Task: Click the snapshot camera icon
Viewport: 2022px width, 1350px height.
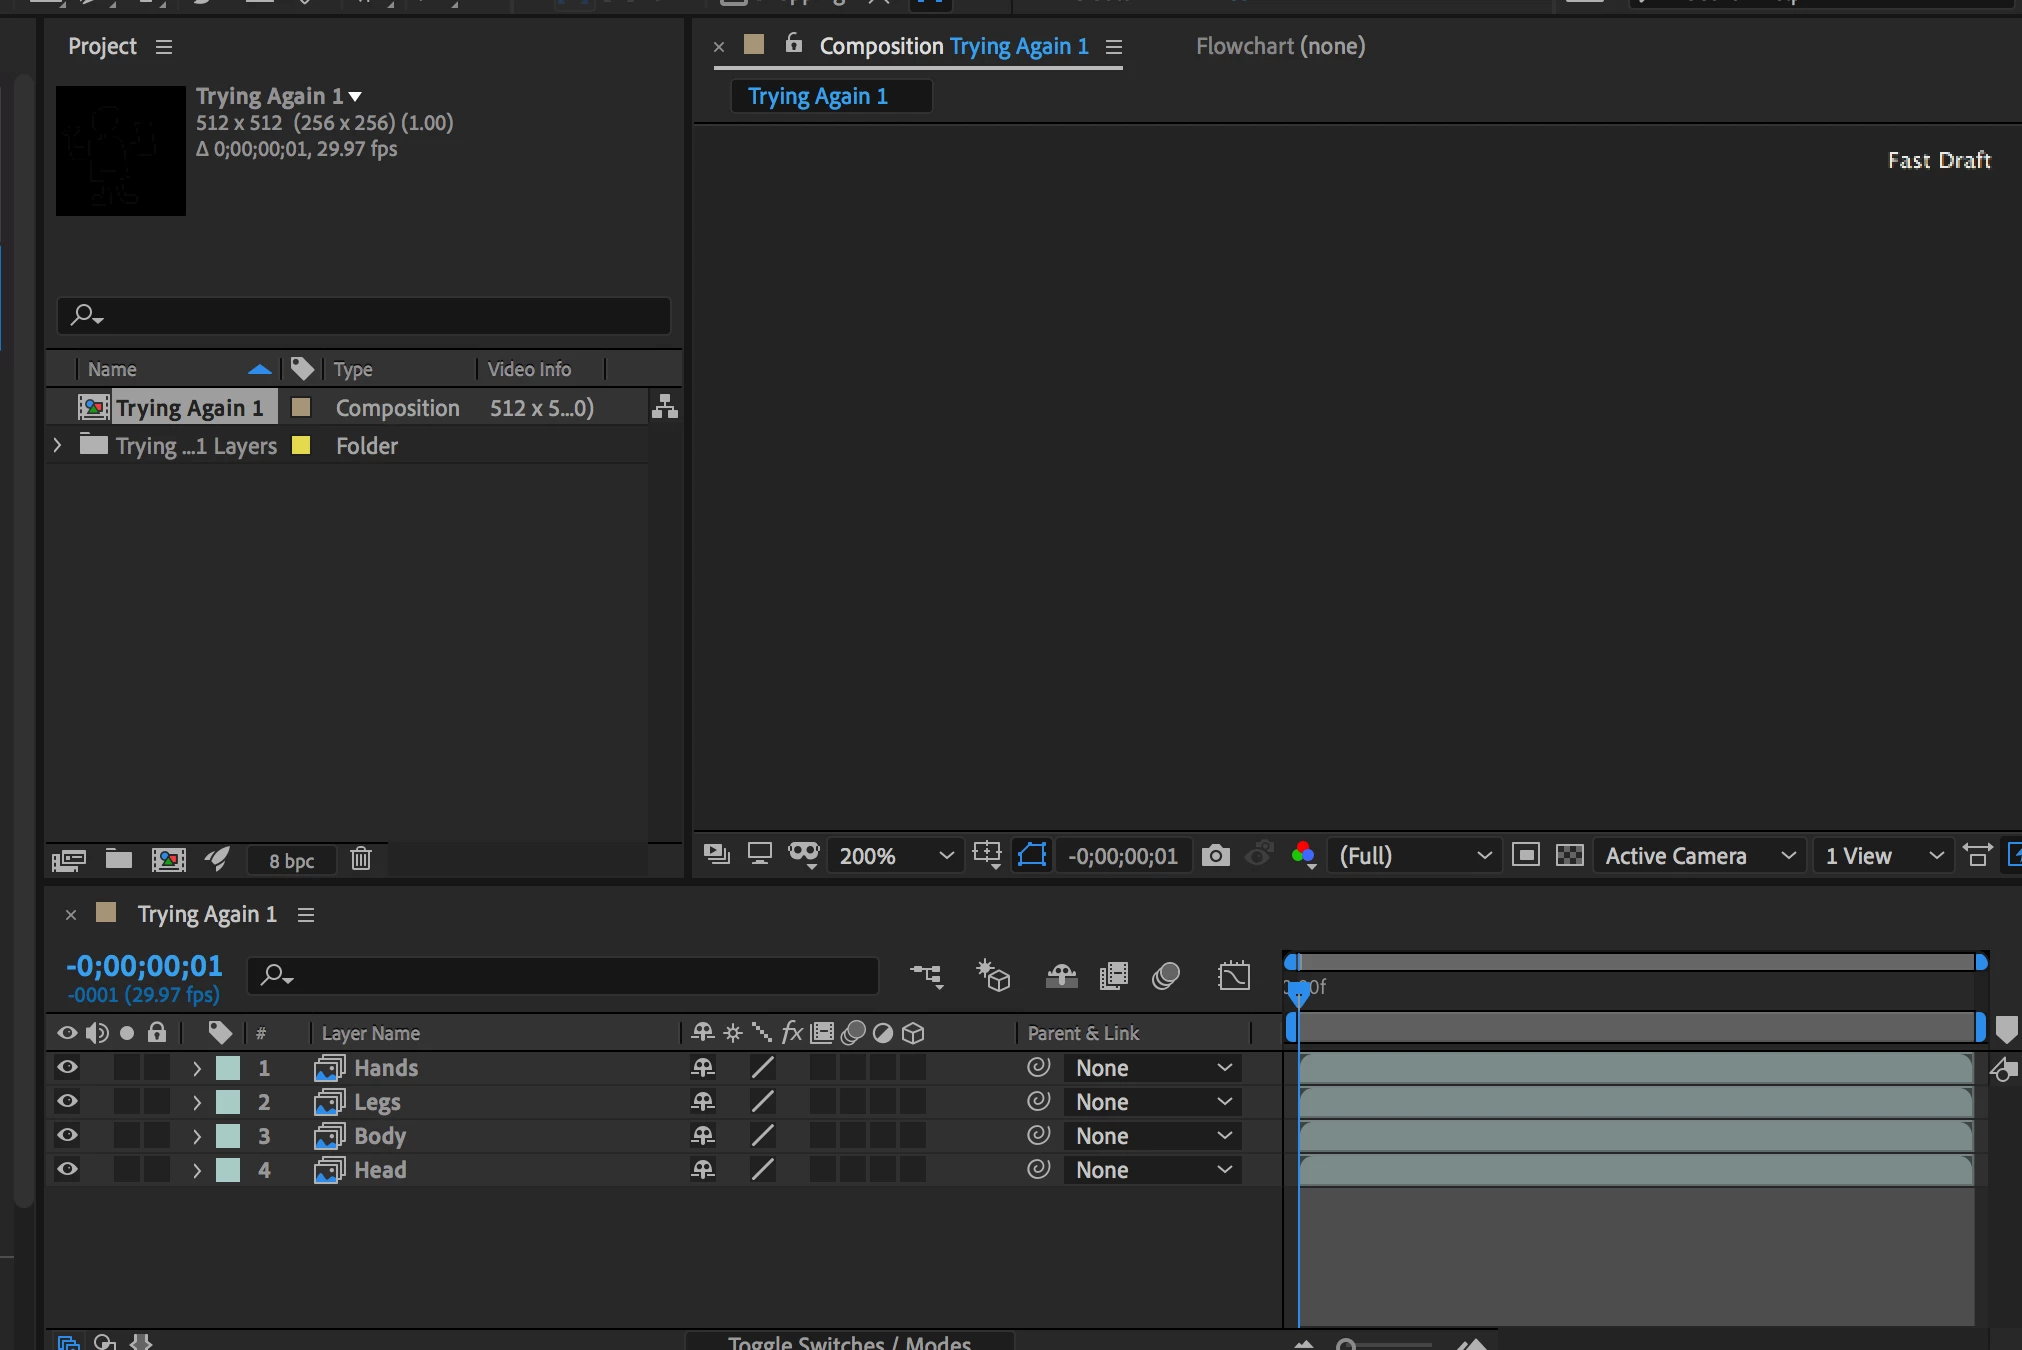Action: [1215, 856]
